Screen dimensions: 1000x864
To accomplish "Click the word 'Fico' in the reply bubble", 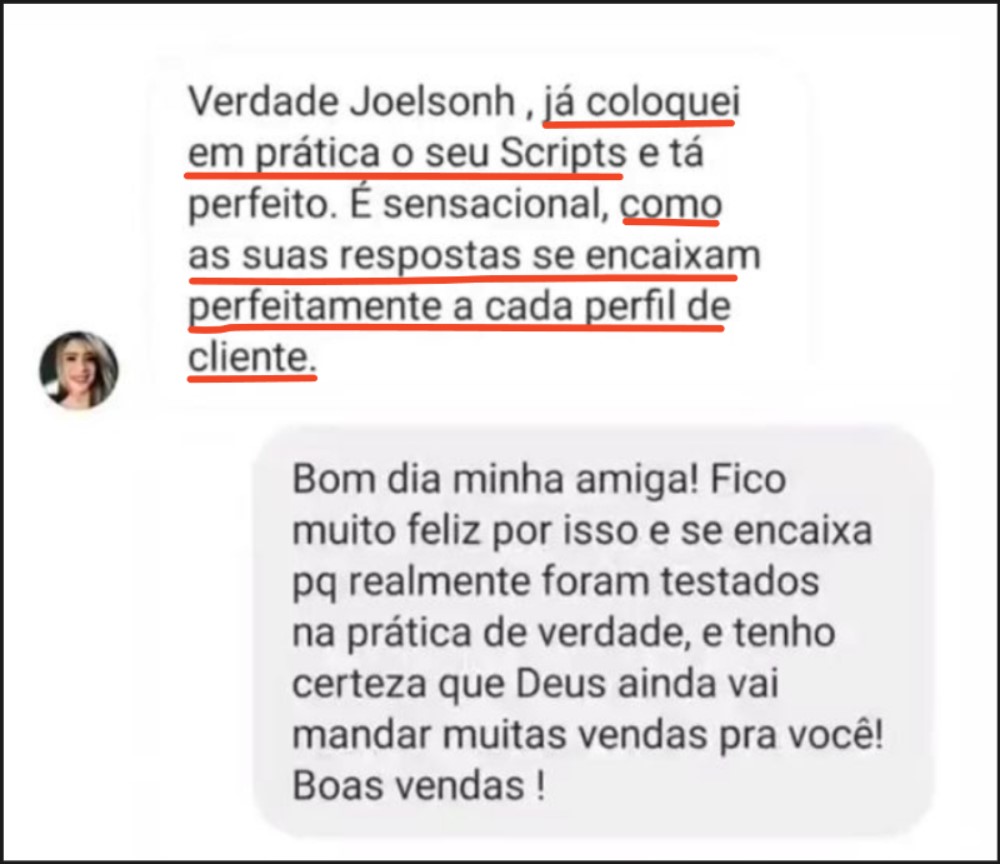I will coord(747,480).
